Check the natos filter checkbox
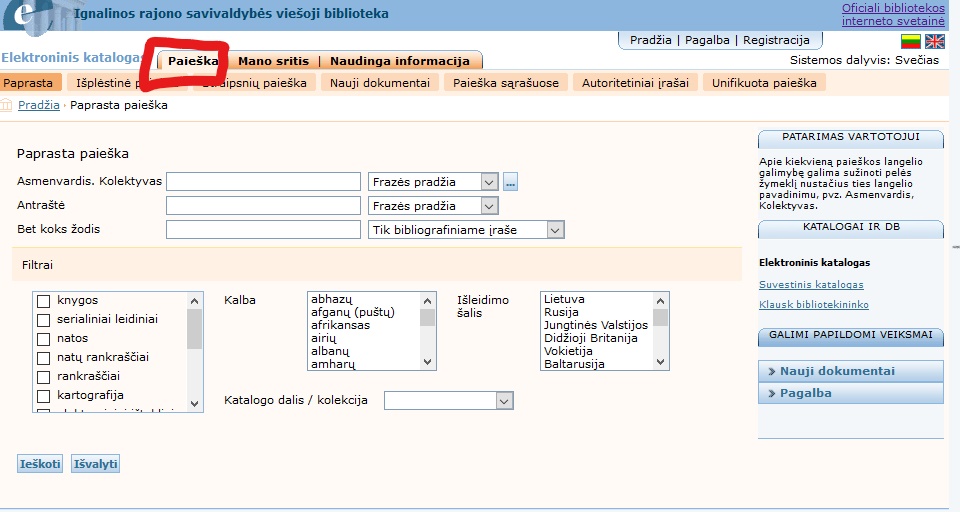 point(44,339)
